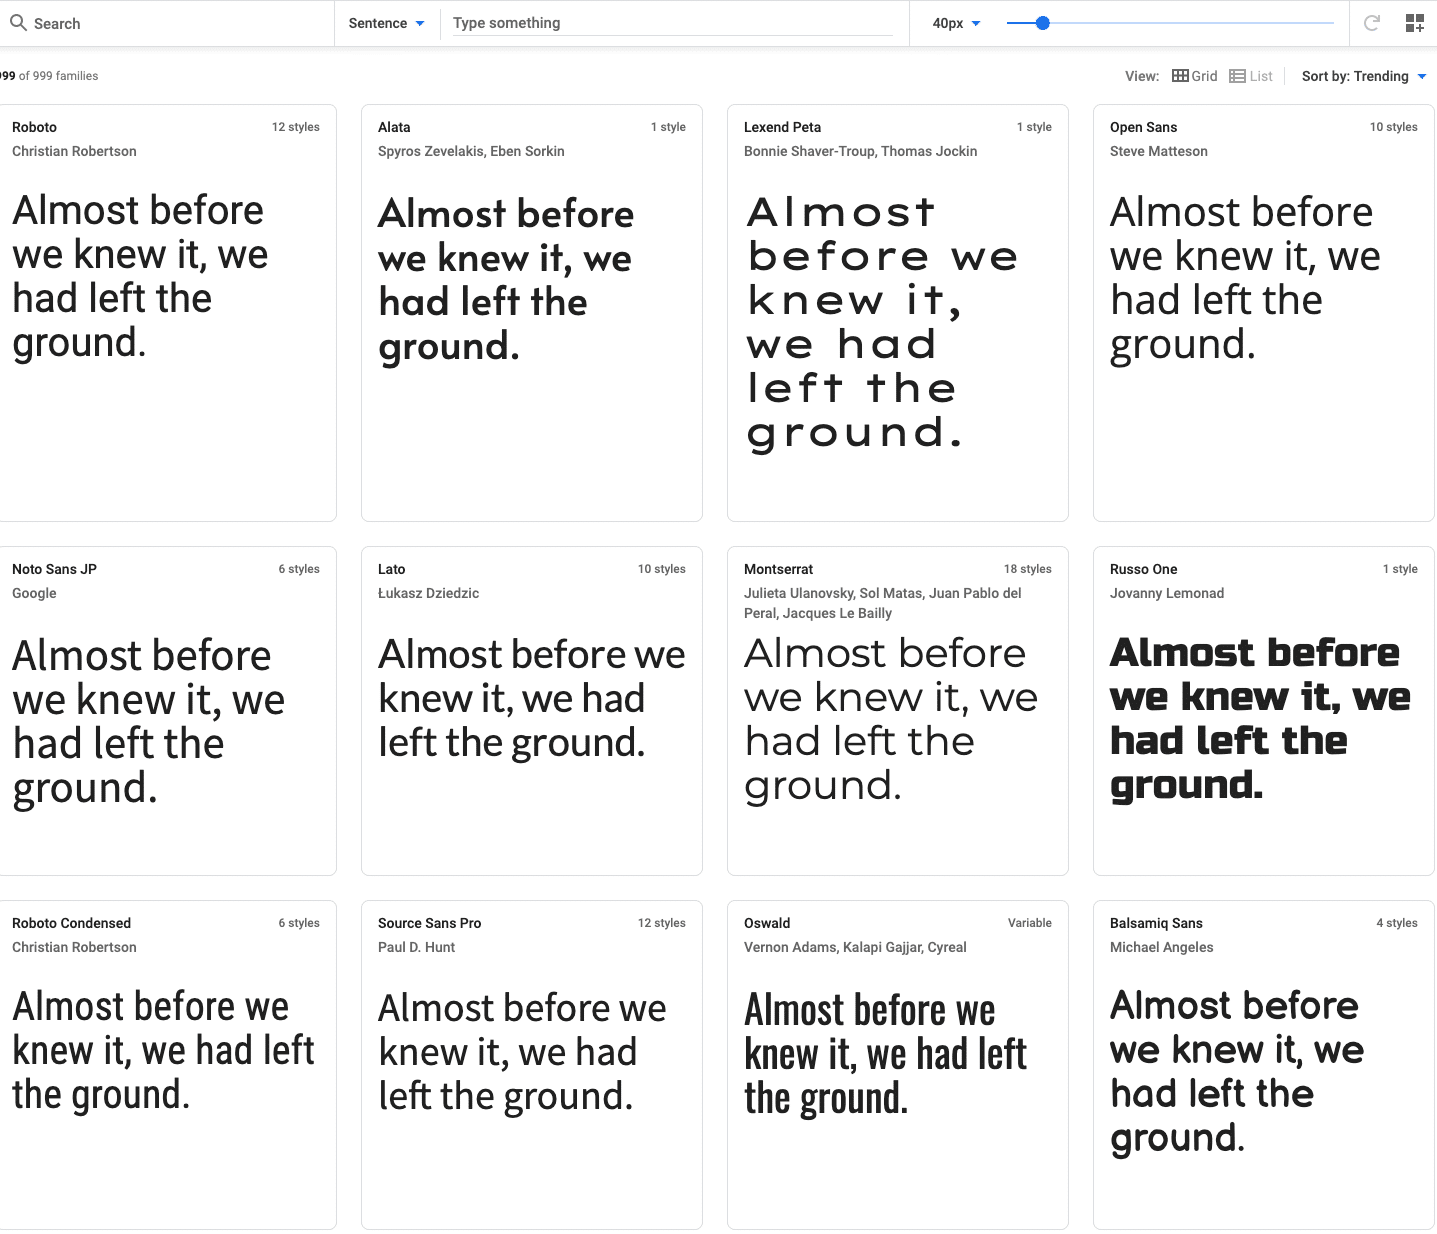Open the Sentence preview type dropdown
The width and height of the screenshot is (1437, 1234).
387,22
